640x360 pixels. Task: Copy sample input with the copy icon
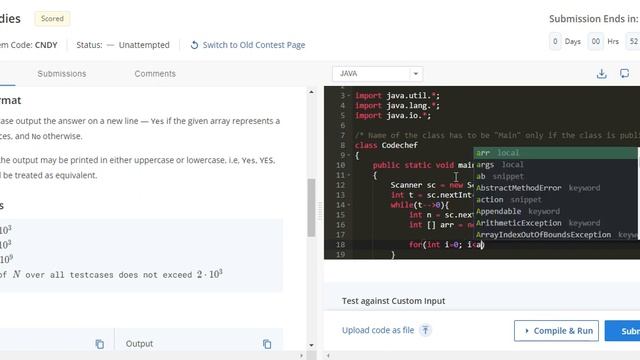pyautogui.click(x=100, y=344)
